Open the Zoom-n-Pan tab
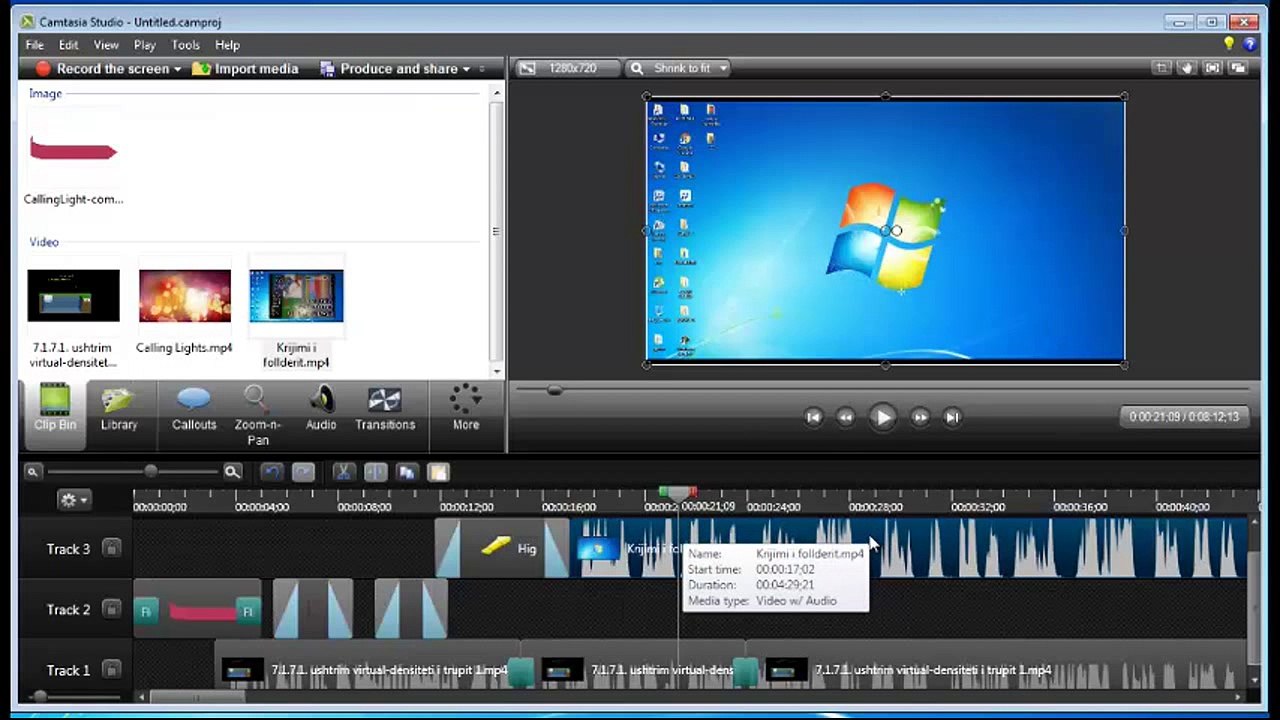1280x720 pixels. [258, 415]
